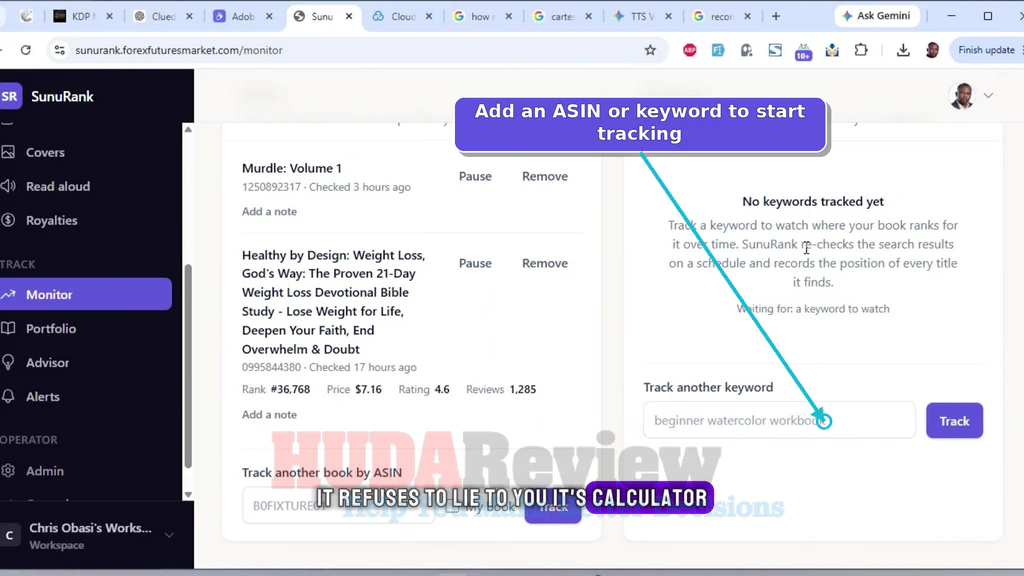This screenshot has height=576, width=1024.
Task: Reload the page with the refresh icon
Action: [25, 50]
